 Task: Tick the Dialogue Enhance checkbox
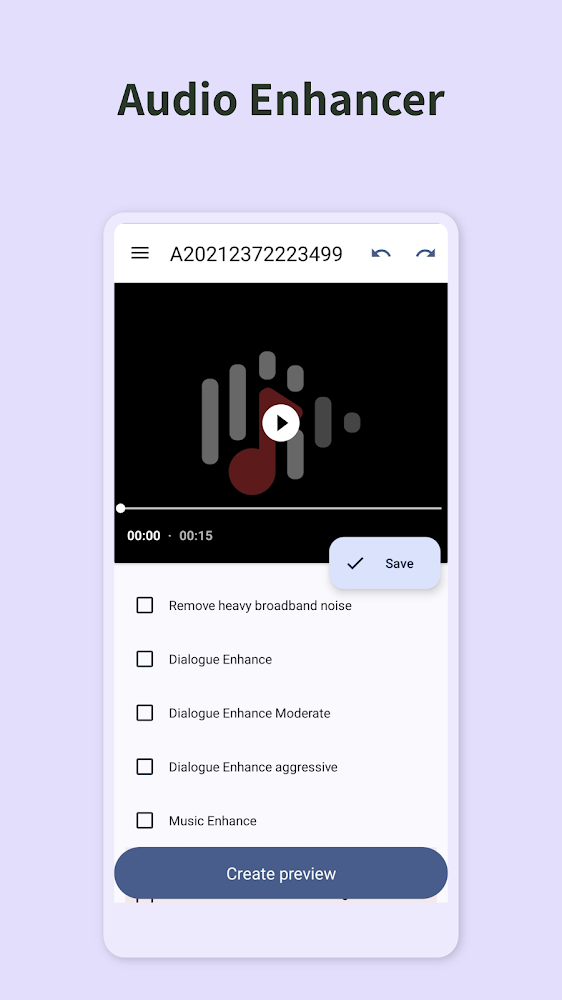[145, 659]
